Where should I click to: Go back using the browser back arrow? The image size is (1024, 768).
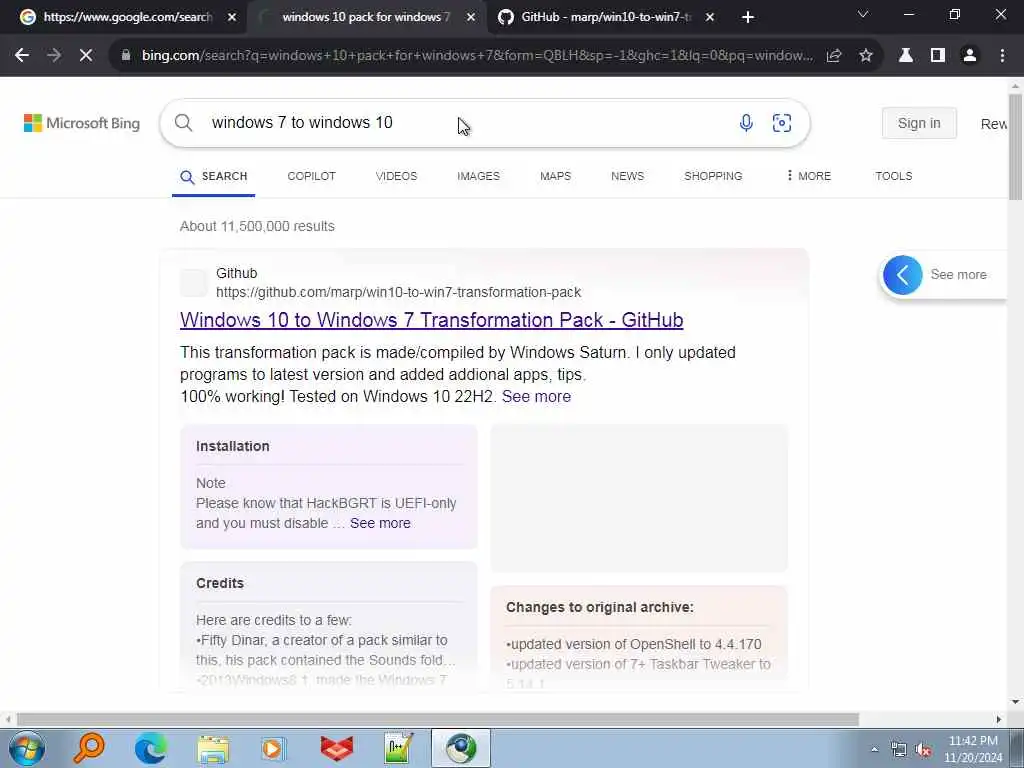click(x=22, y=56)
